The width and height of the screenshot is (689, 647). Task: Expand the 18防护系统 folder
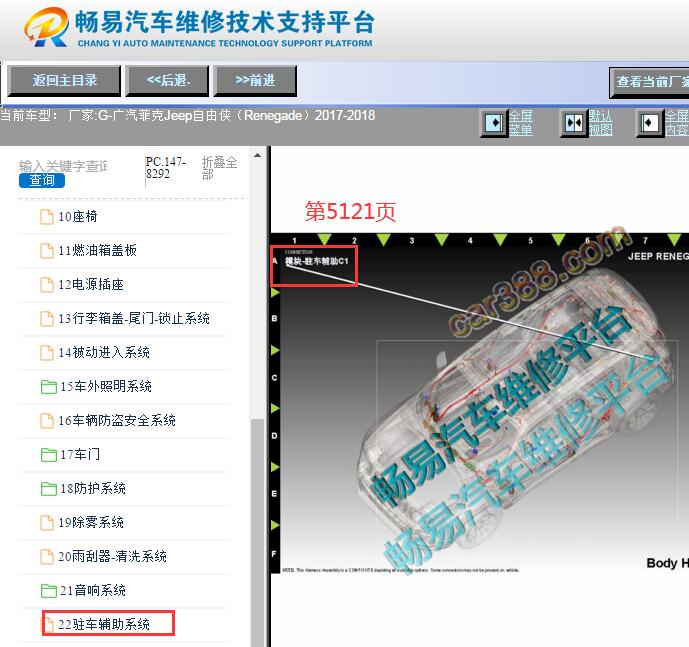click(93, 488)
